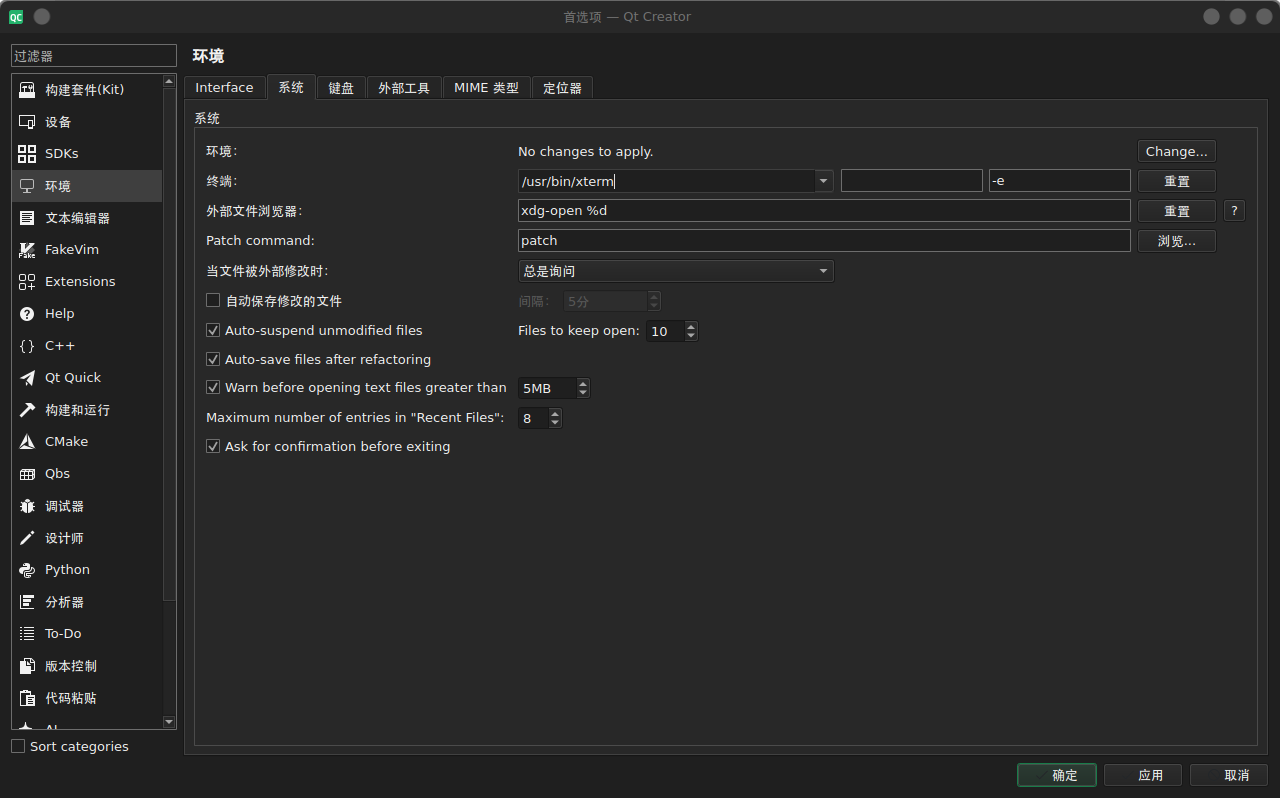Toggle Auto-suspend unmodified files checkbox
Screen dimensions: 1280x798
point(213,330)
